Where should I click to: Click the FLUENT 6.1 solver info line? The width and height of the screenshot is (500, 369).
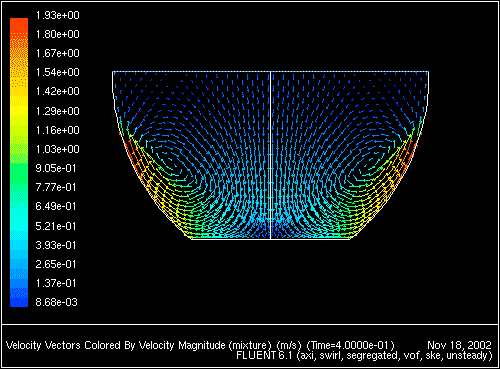click(364, 356)
